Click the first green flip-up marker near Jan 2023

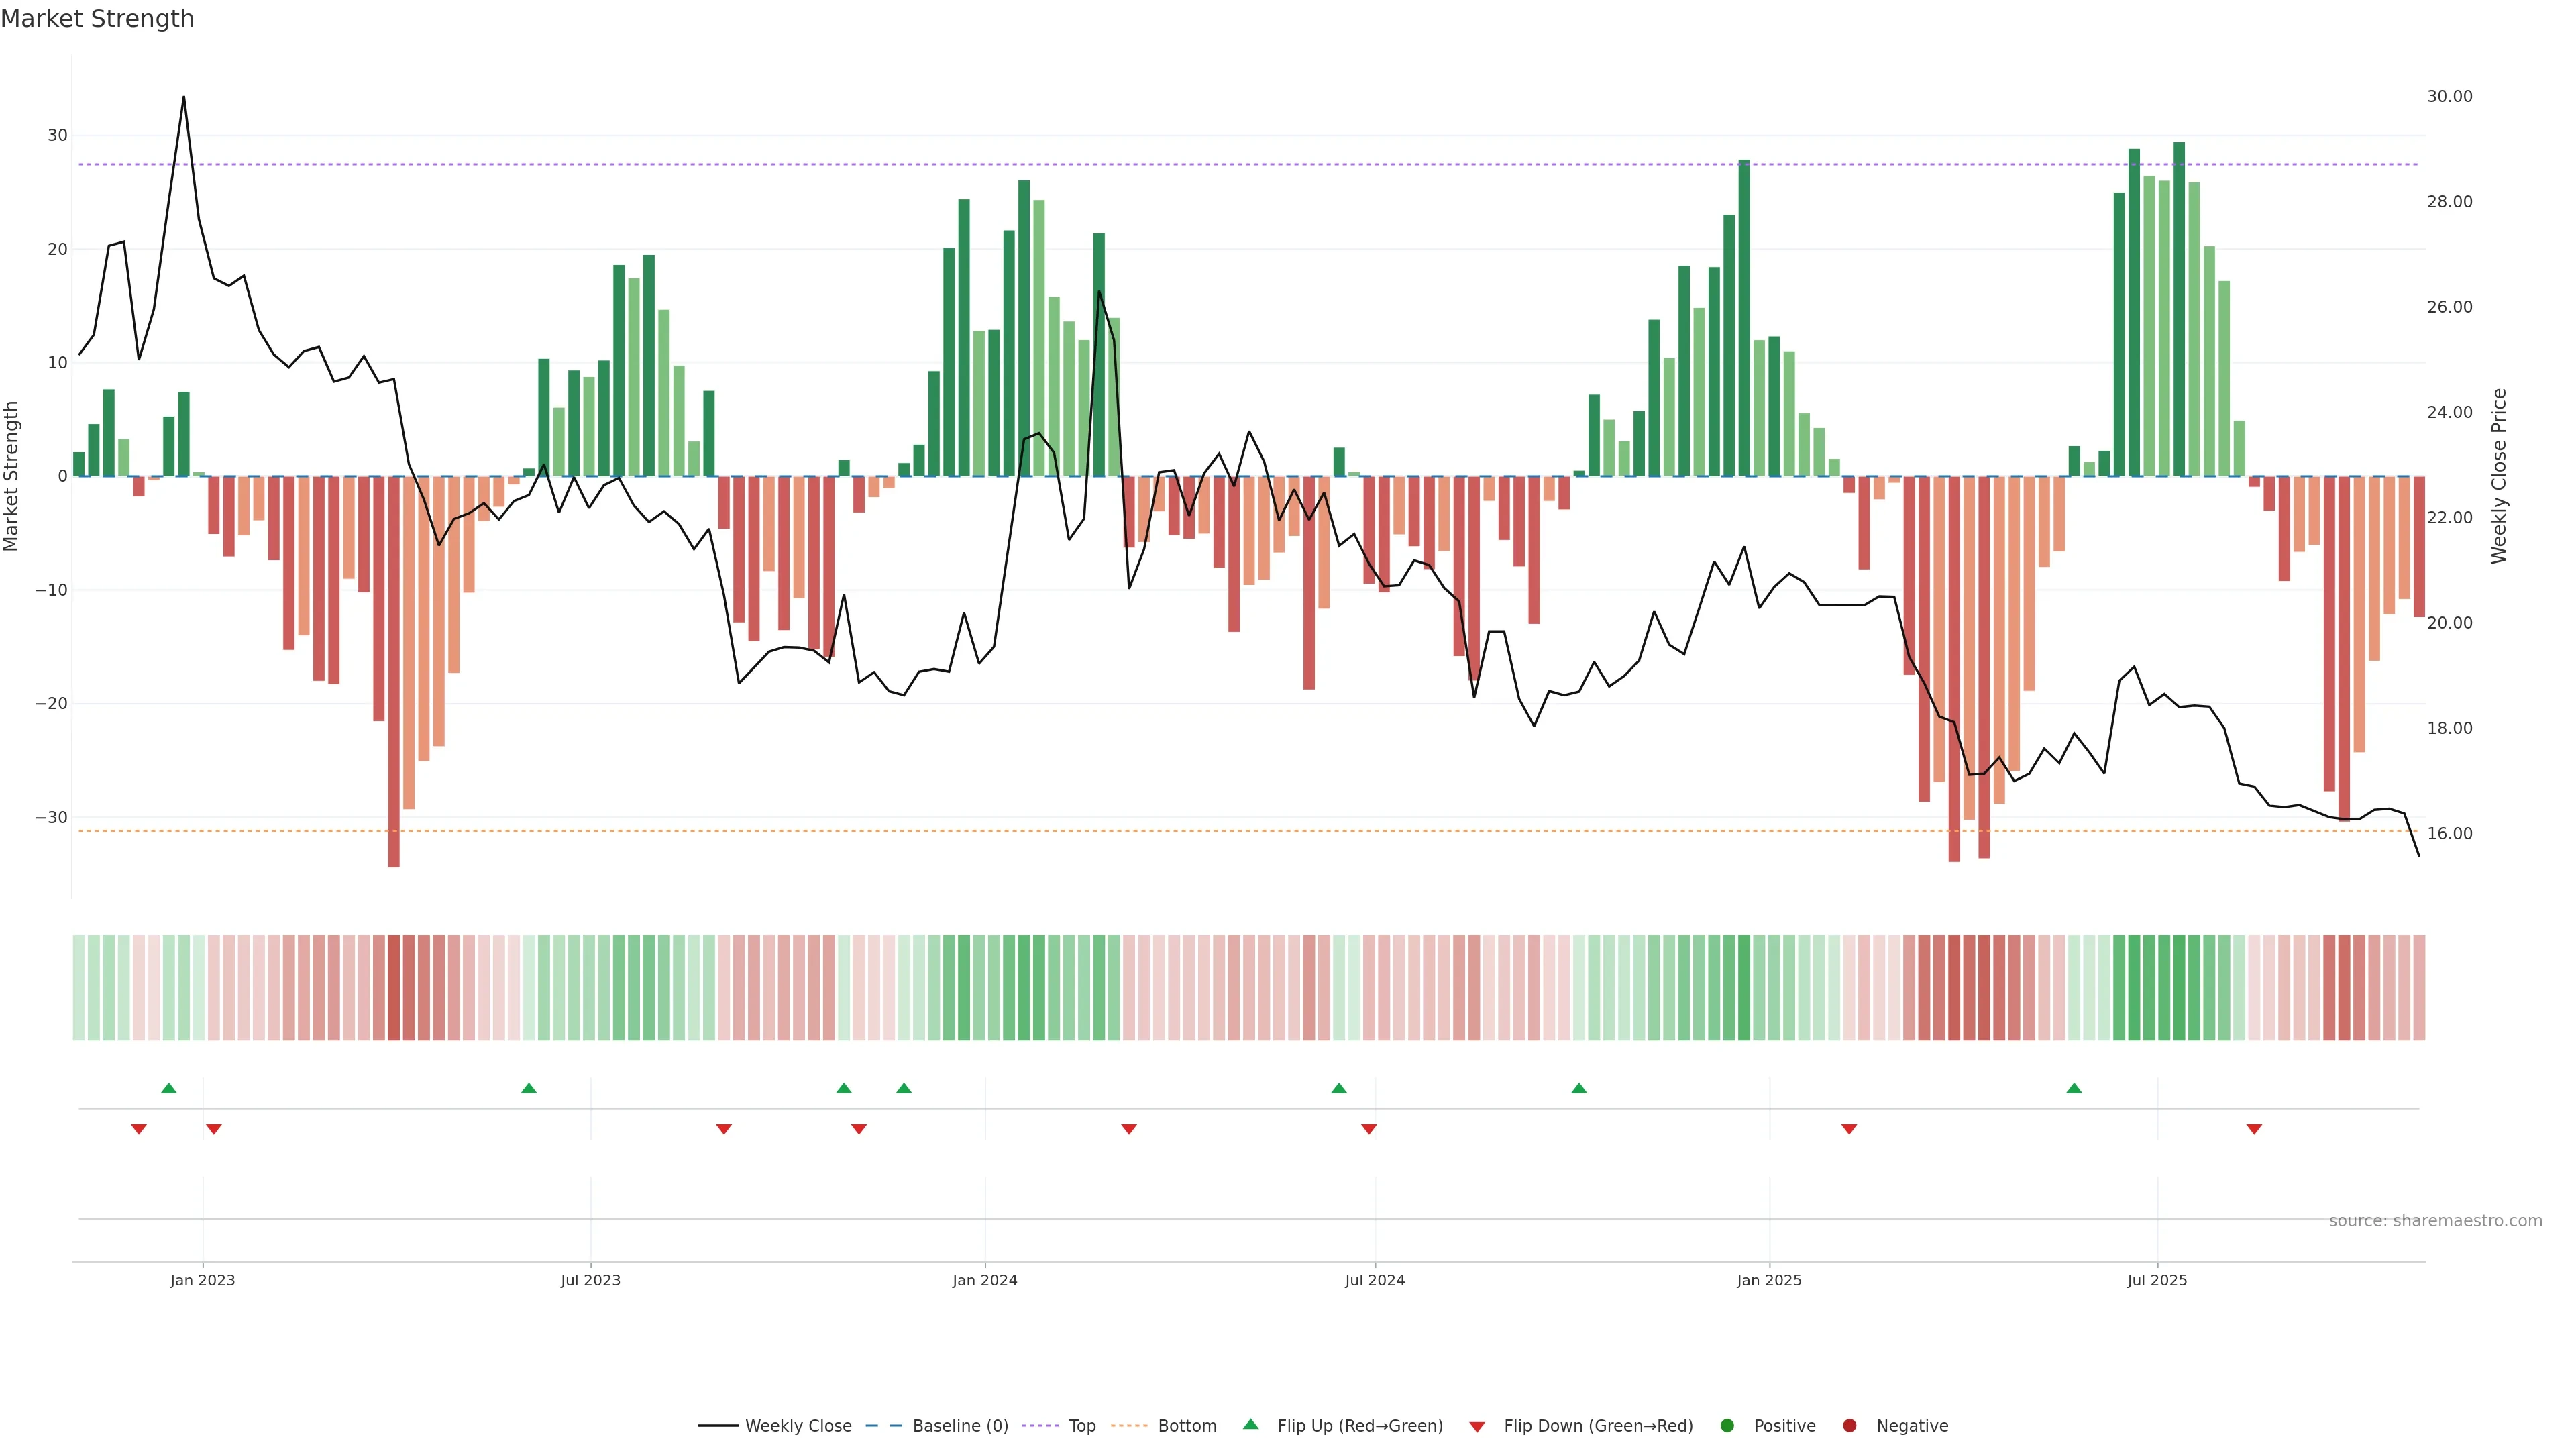point(169,1088)
